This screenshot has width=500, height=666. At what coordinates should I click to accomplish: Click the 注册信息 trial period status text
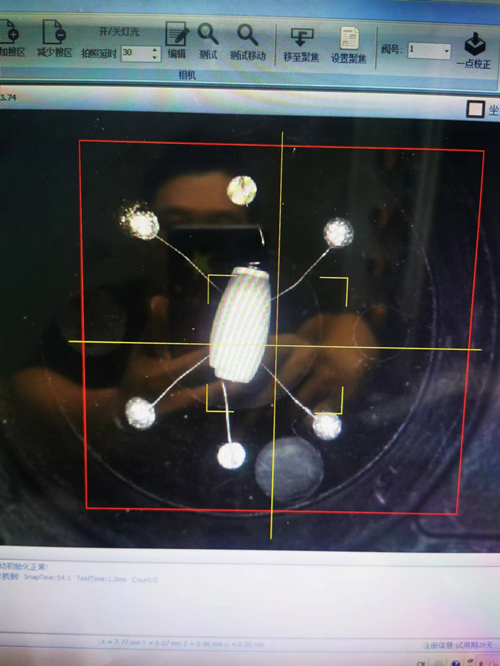pyautogui.click(x=458, y=645)
